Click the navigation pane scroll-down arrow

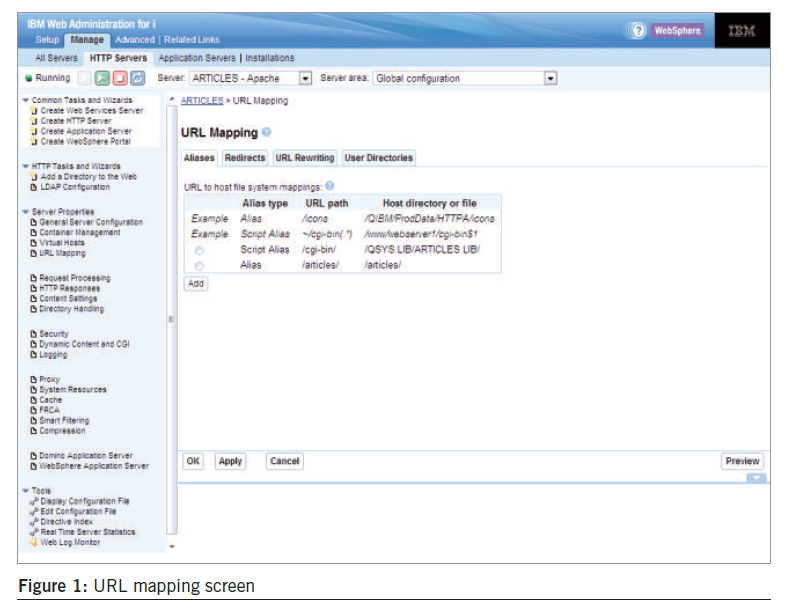pyautogui.click(x=172, y=546)
